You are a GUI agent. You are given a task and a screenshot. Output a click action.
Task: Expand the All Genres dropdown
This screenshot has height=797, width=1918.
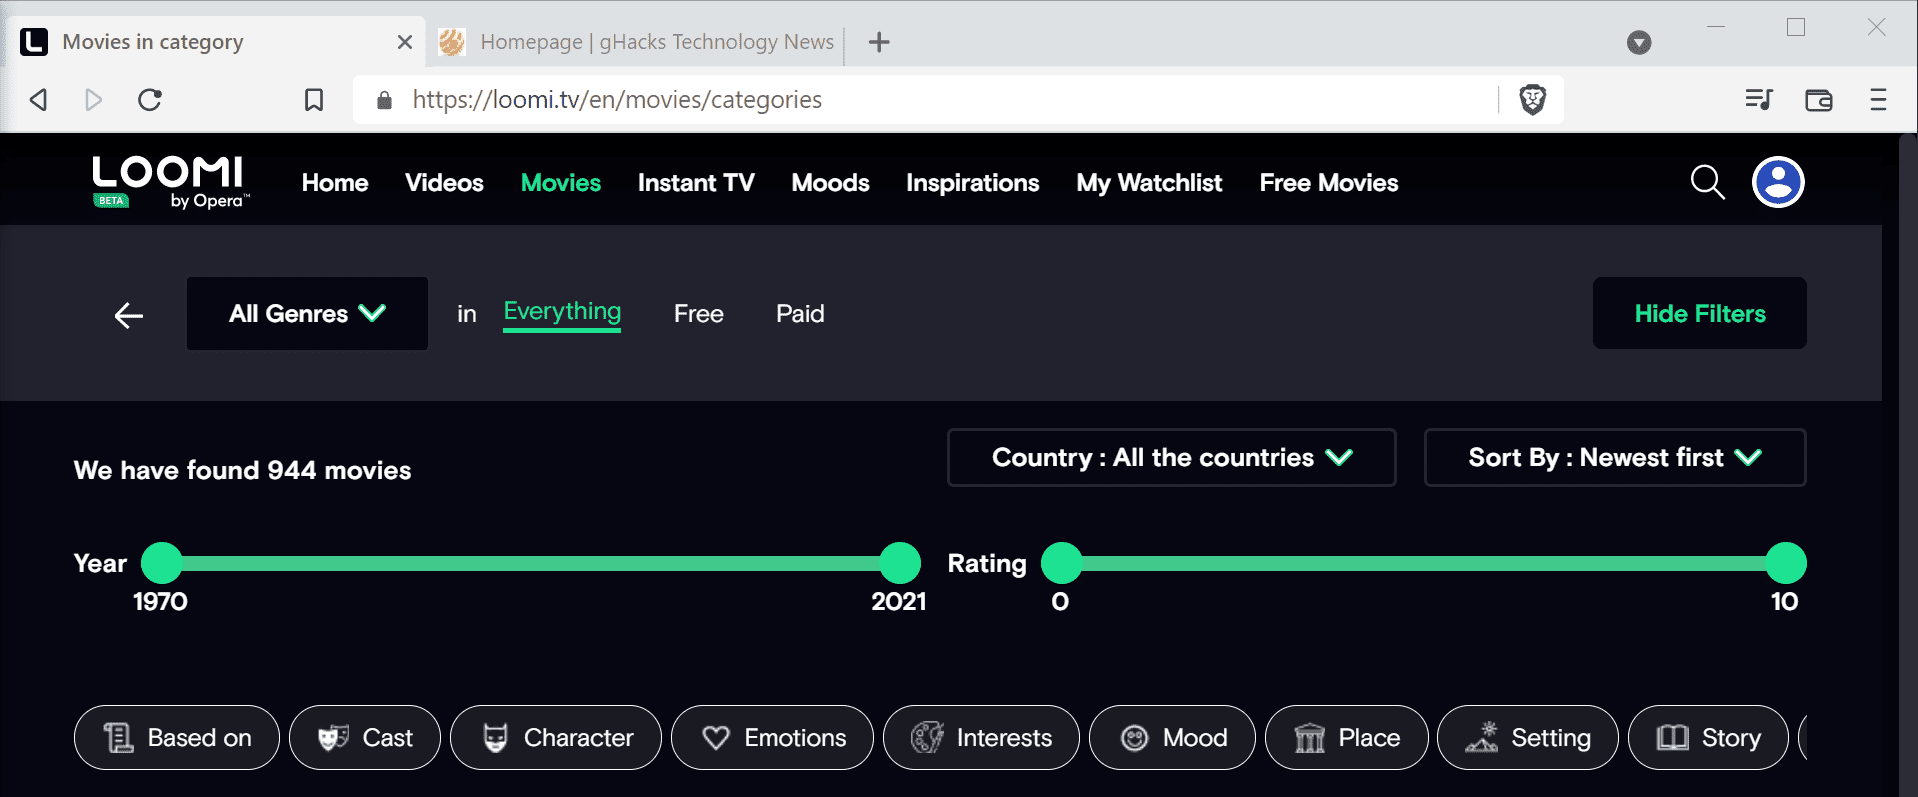tap(307, 313)
